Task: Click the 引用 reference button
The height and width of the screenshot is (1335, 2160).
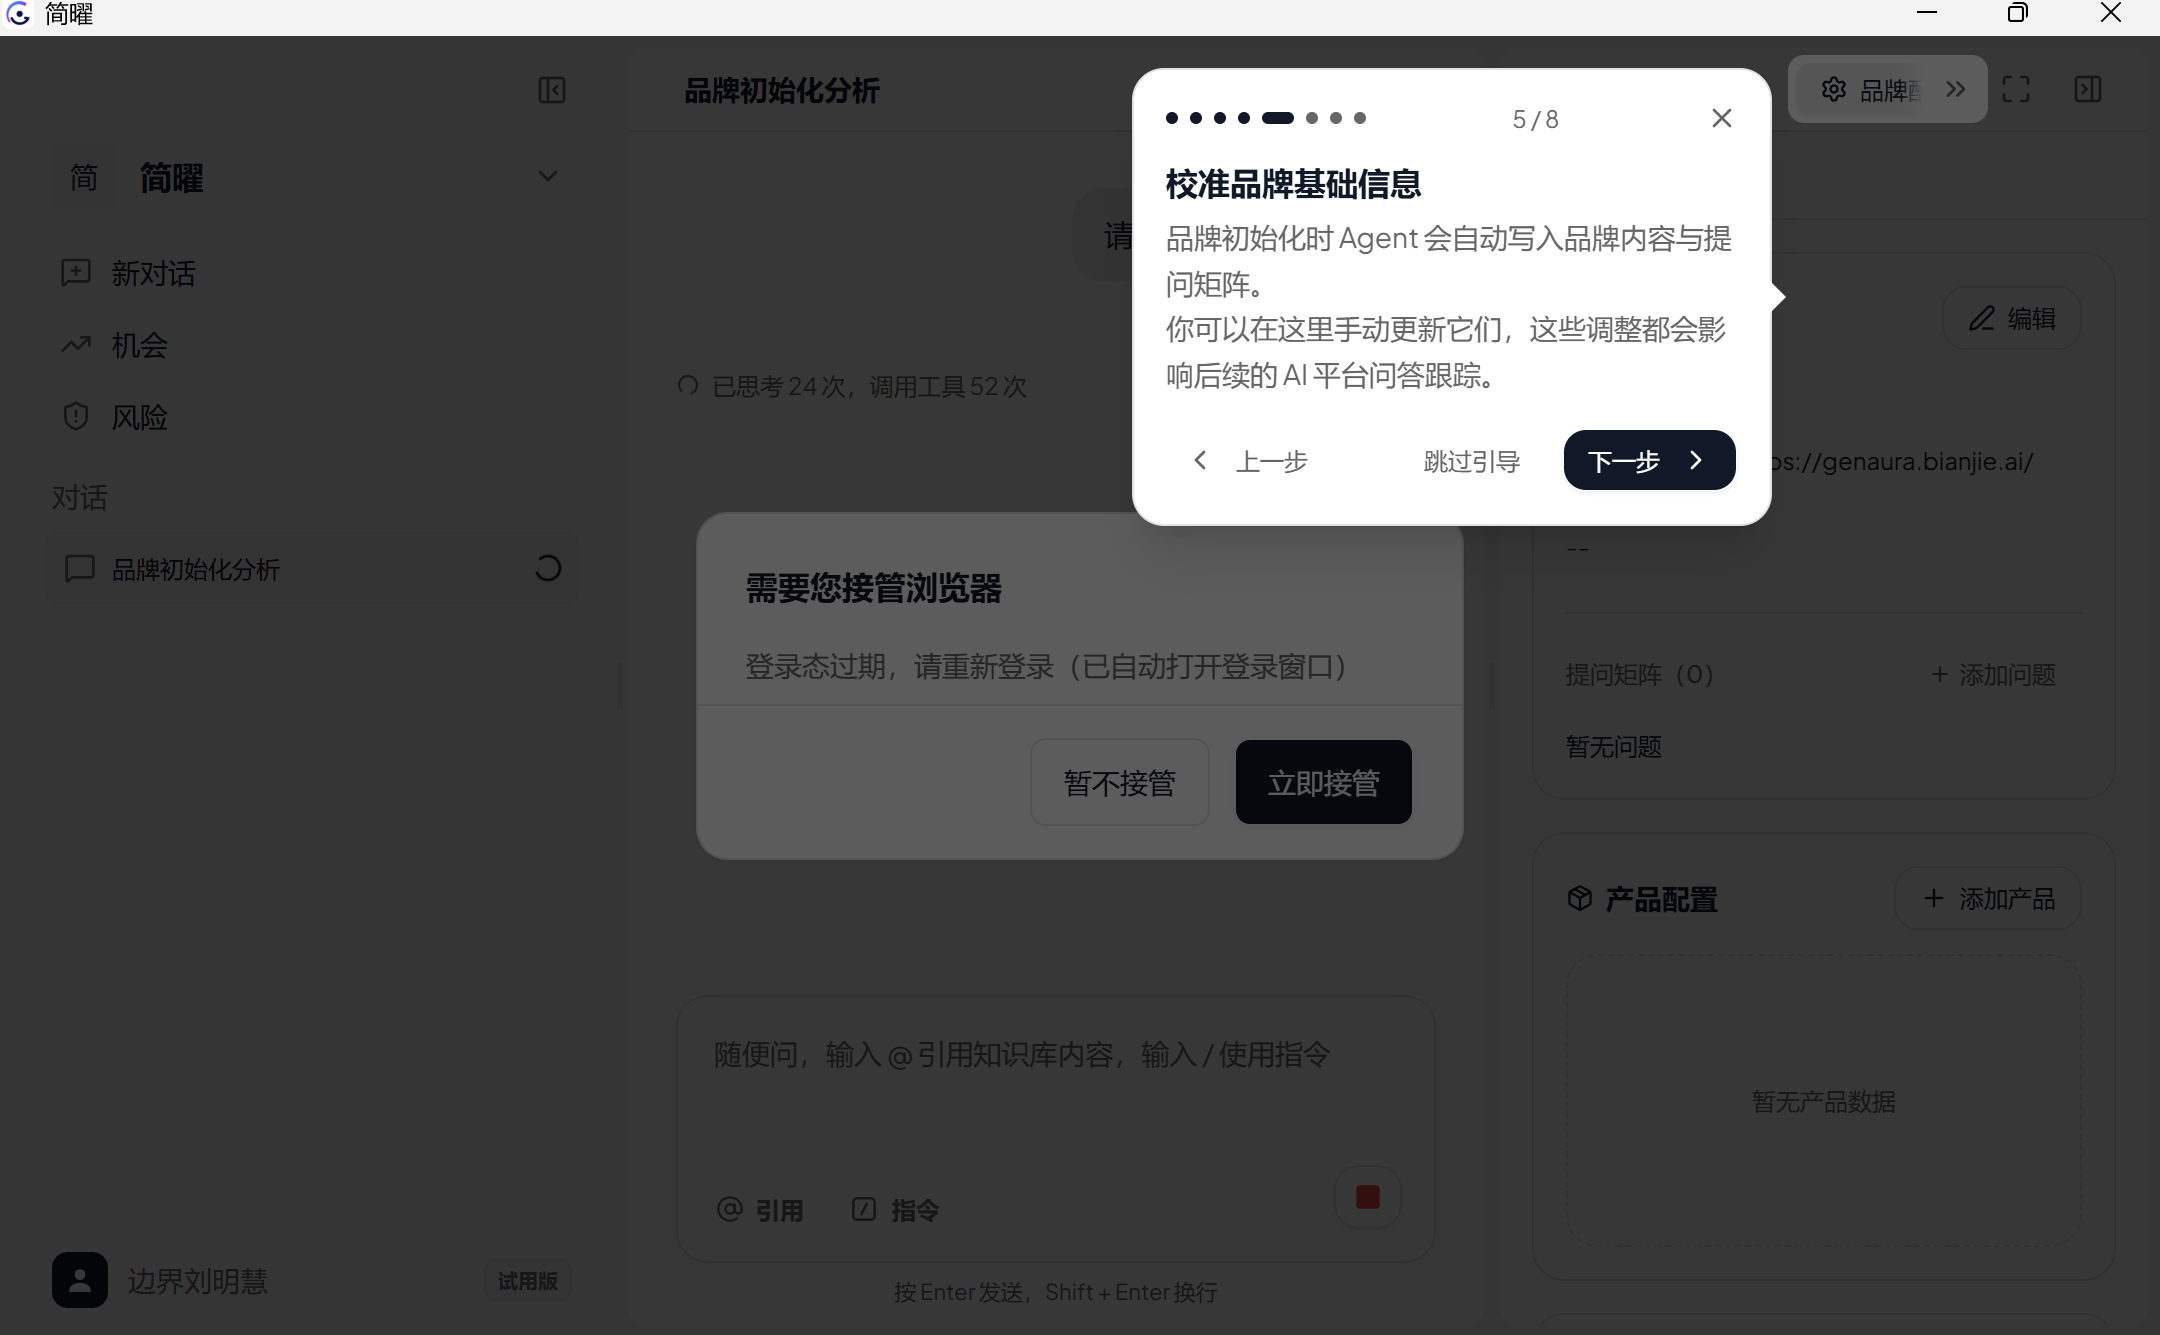Action: click(x=760, y=1210)
